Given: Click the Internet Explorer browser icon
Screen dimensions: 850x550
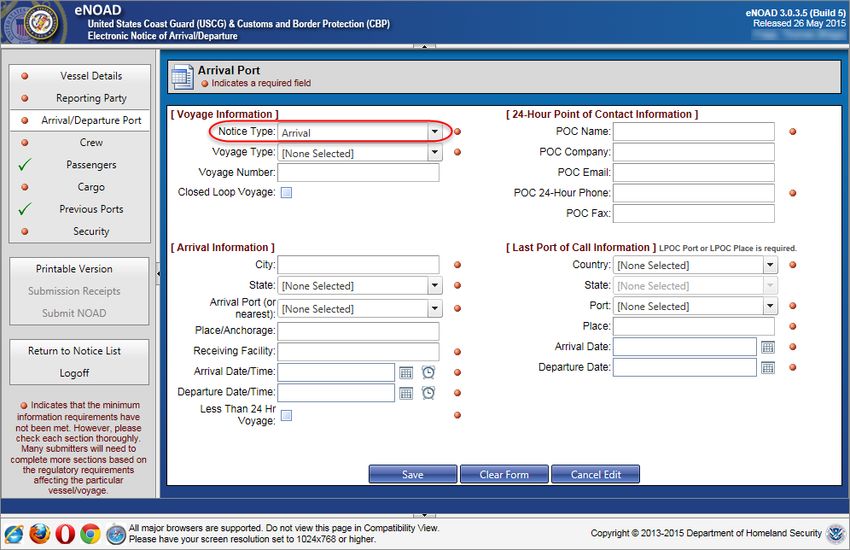Looking at the screenshot, I should [x=14, y=534].
